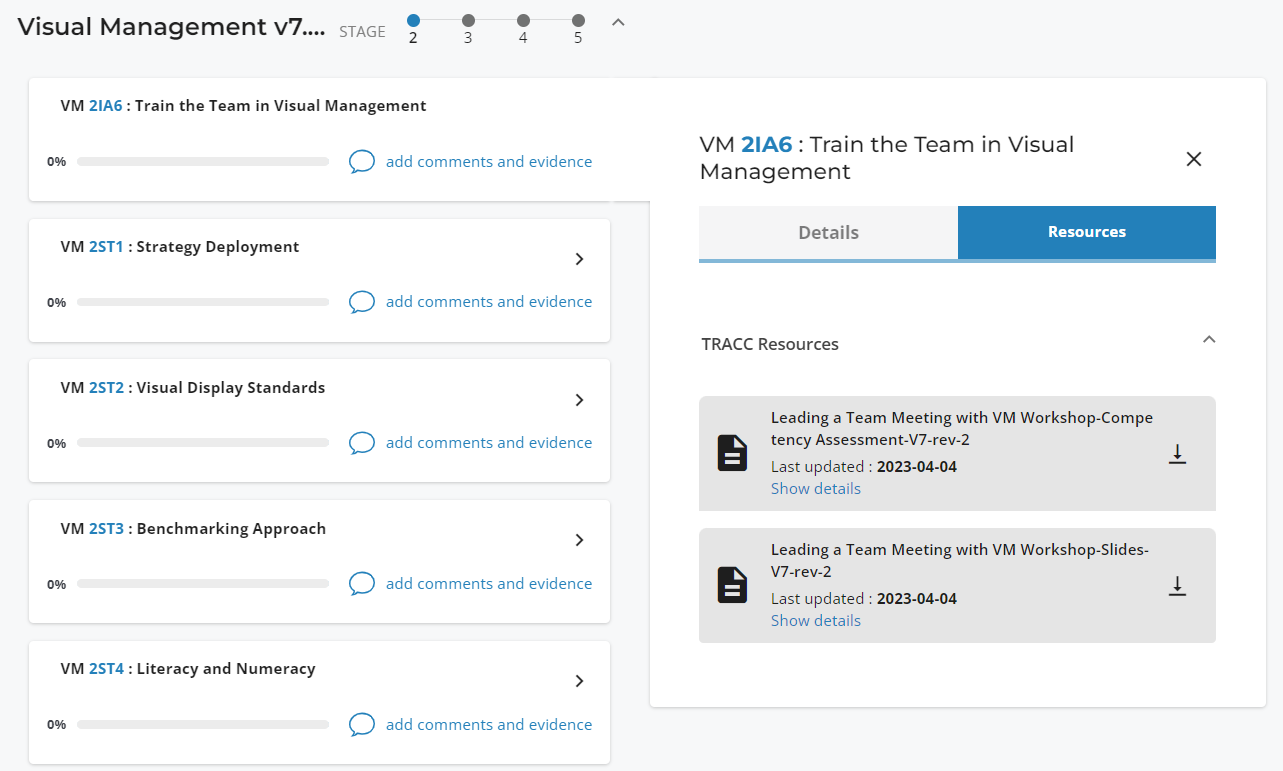1283x771 pixels.
Task: Close the VM 2IA6 details panel
Action: (1193, 158)
